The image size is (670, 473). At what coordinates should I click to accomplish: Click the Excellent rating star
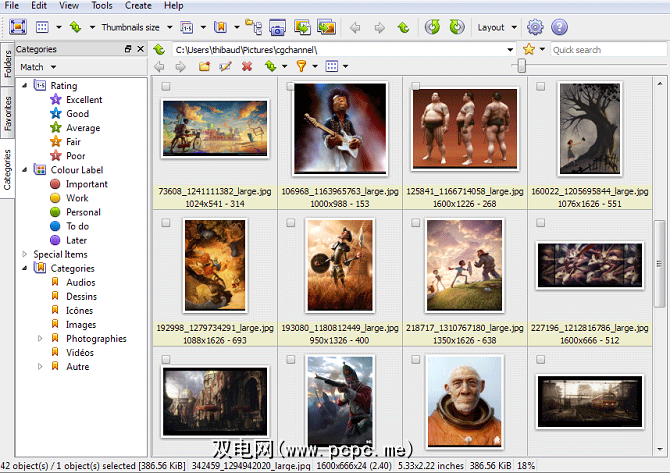(56, 100)
